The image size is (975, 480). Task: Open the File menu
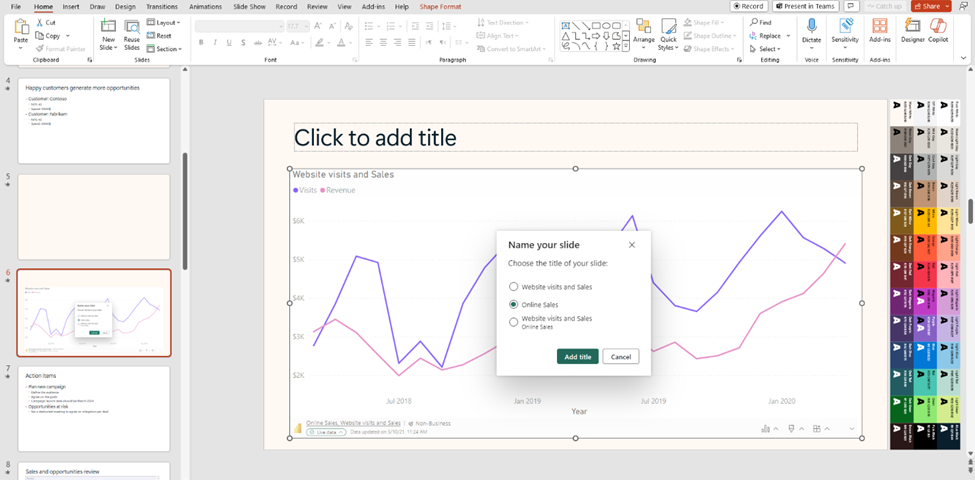pyautogui.click(x=16, y=6)
